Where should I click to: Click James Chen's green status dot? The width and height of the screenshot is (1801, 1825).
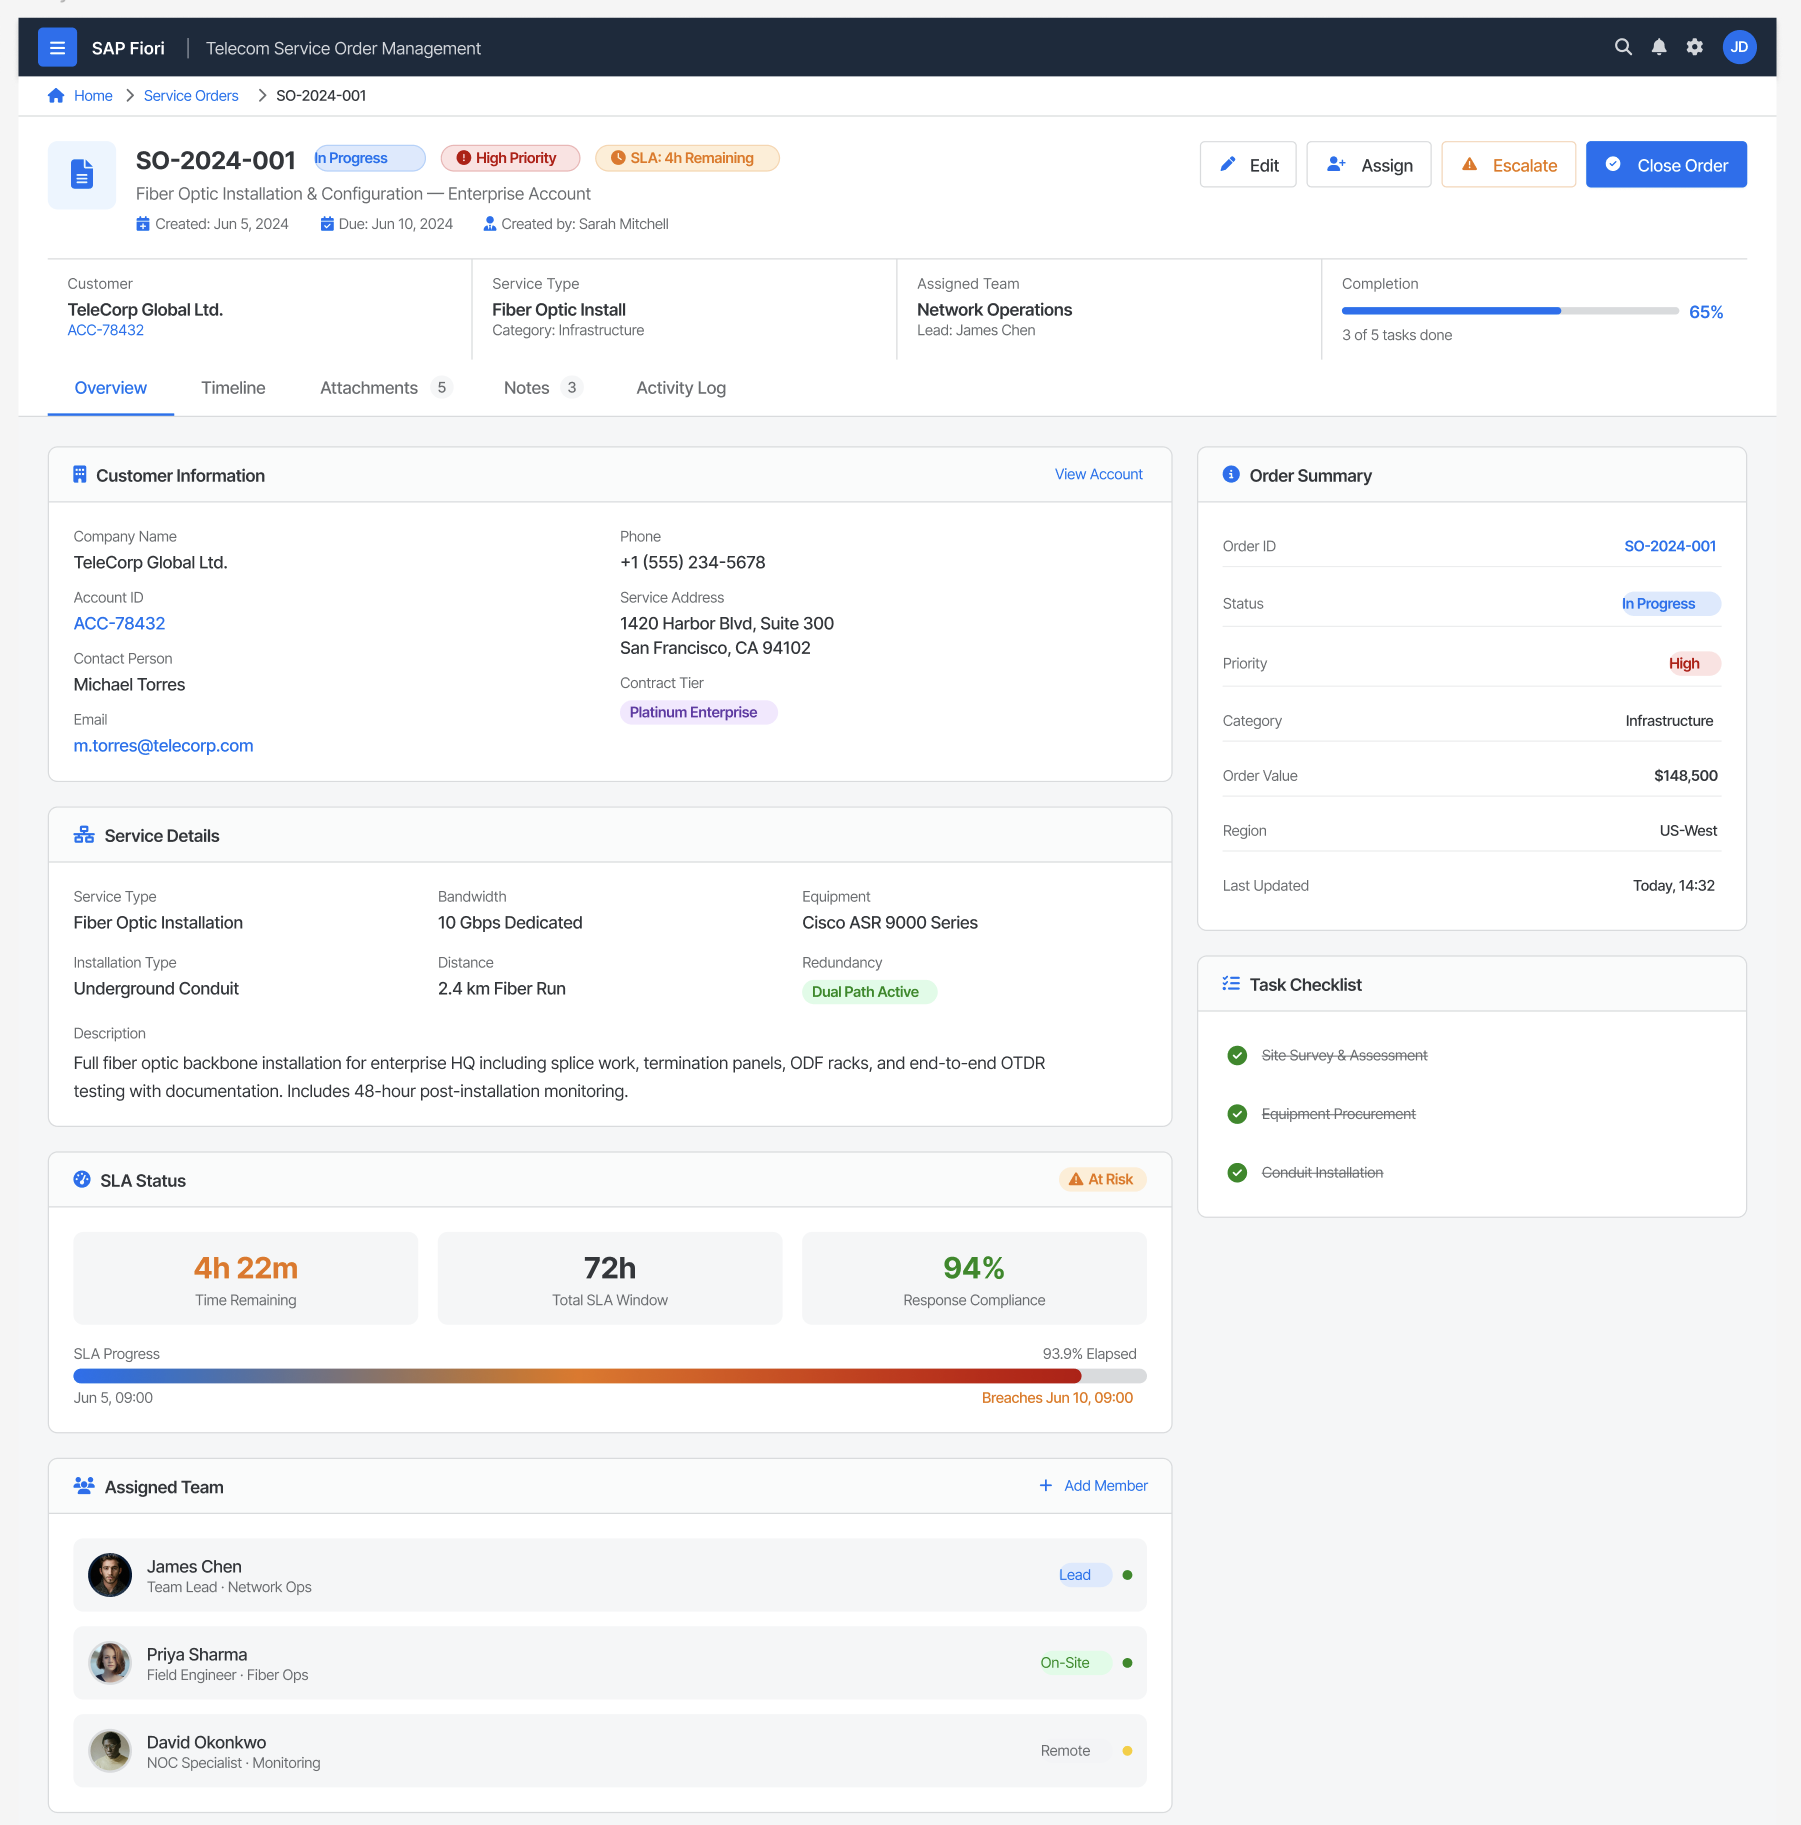click(1127, 1575)
